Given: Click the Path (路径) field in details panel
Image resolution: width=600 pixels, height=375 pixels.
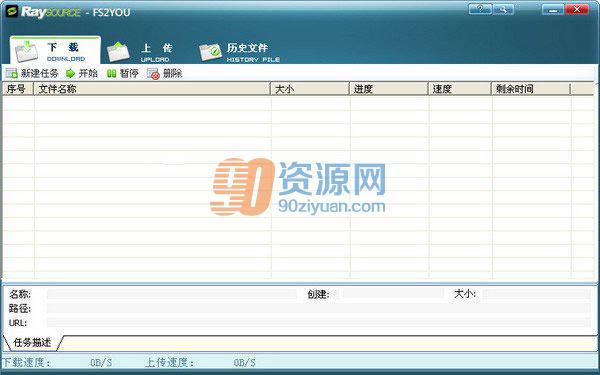Looking at the screenshot, I should [319, 308].
